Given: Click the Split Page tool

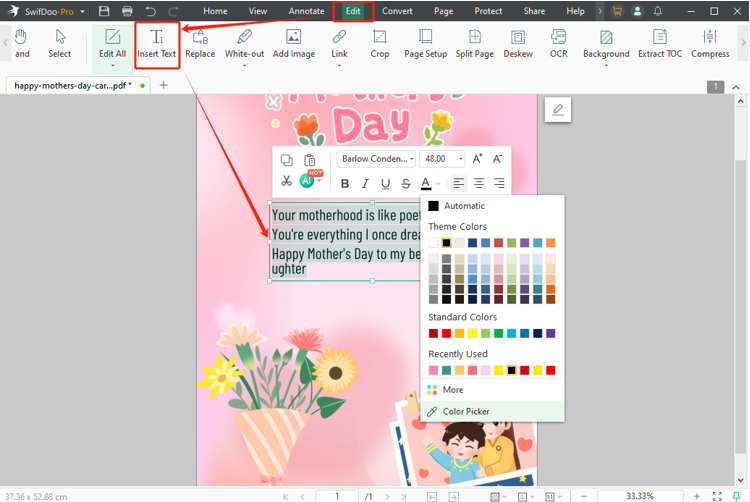Looking at the screenshot, I should (x=474, y=44).
